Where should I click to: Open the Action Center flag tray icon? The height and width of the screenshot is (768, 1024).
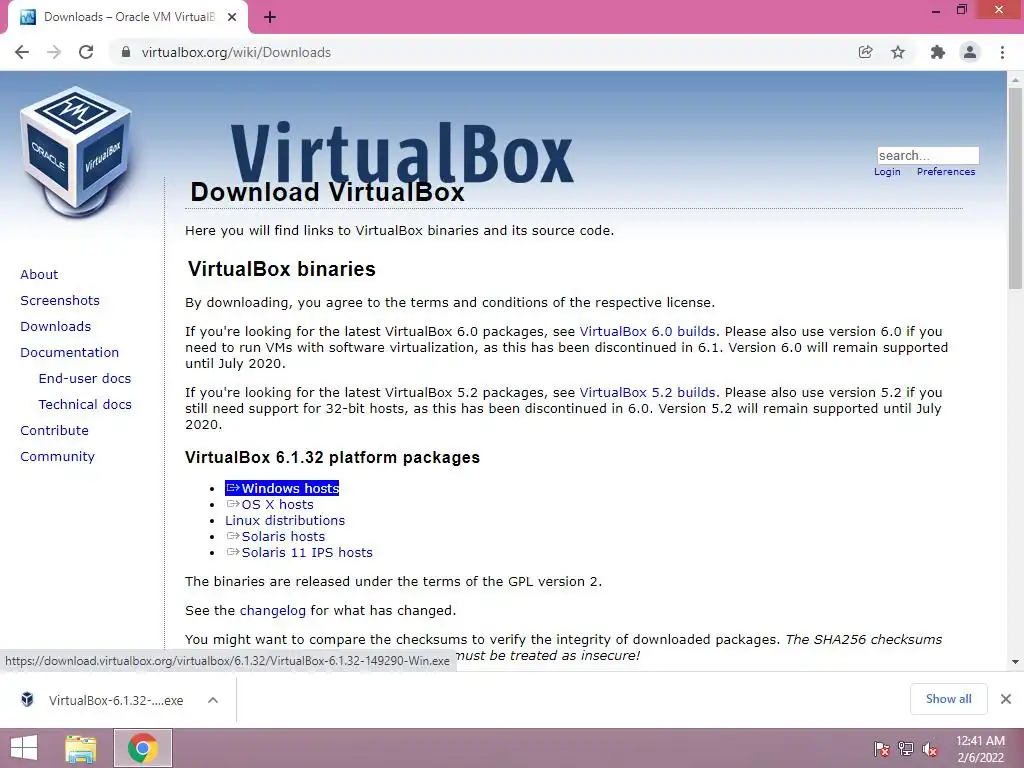pos(881,749)
